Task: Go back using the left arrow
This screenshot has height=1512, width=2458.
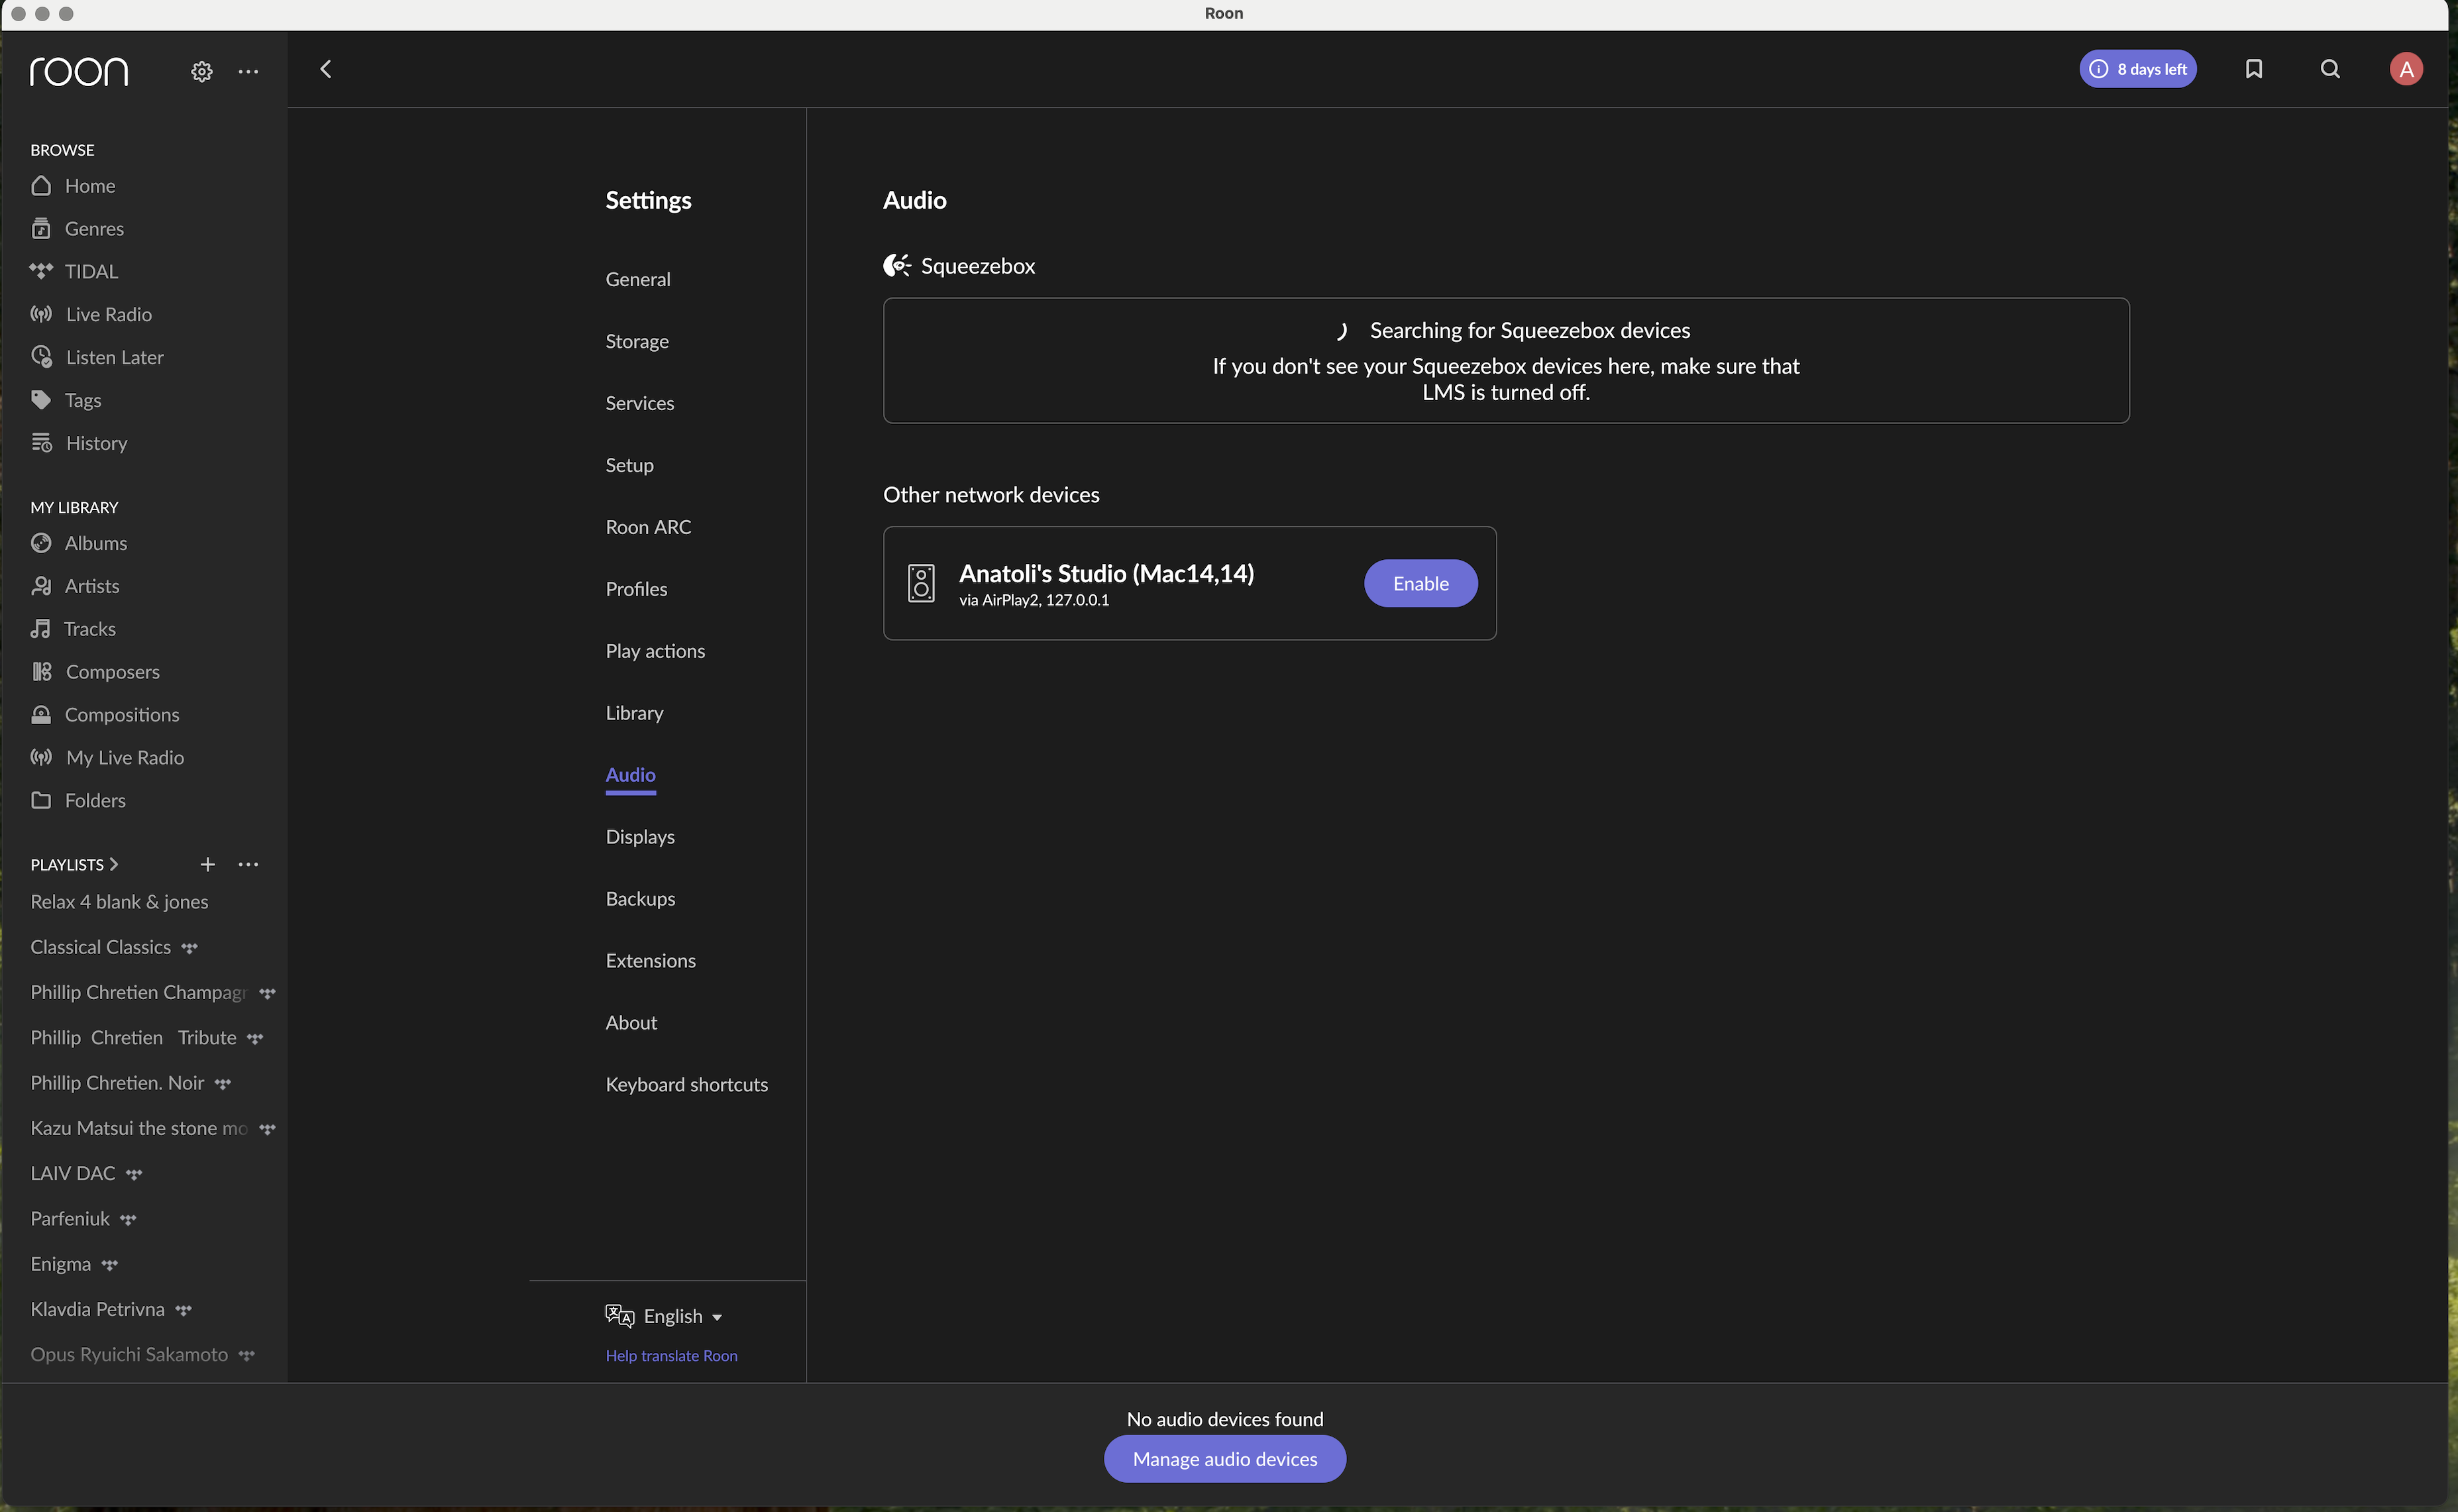Action: pos(326,69)
